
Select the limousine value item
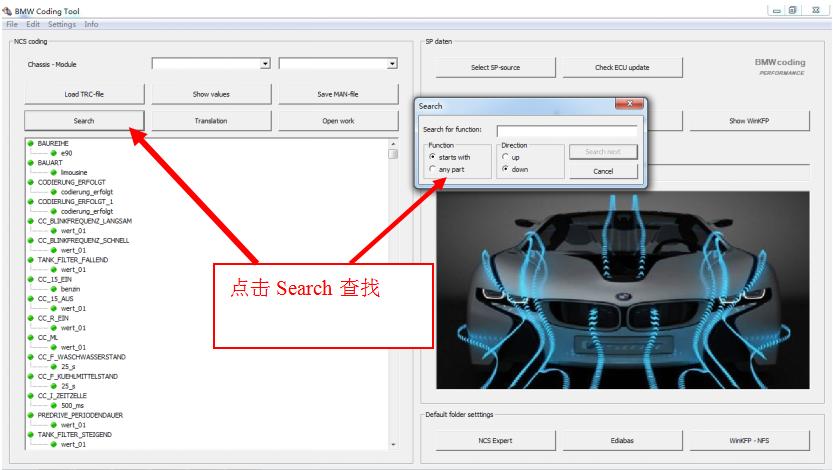tap(74, 173)
